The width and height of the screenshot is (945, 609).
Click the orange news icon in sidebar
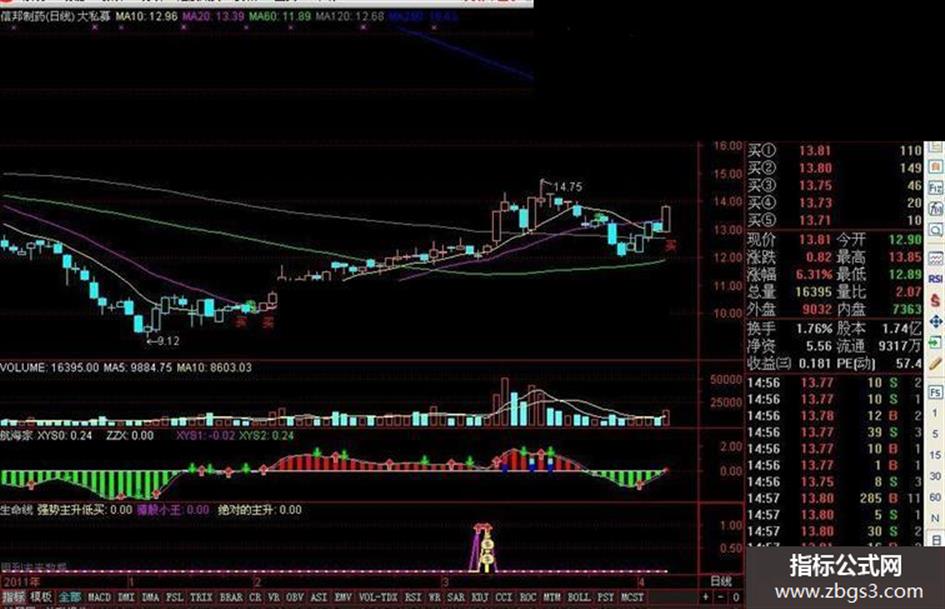(935, 166)
